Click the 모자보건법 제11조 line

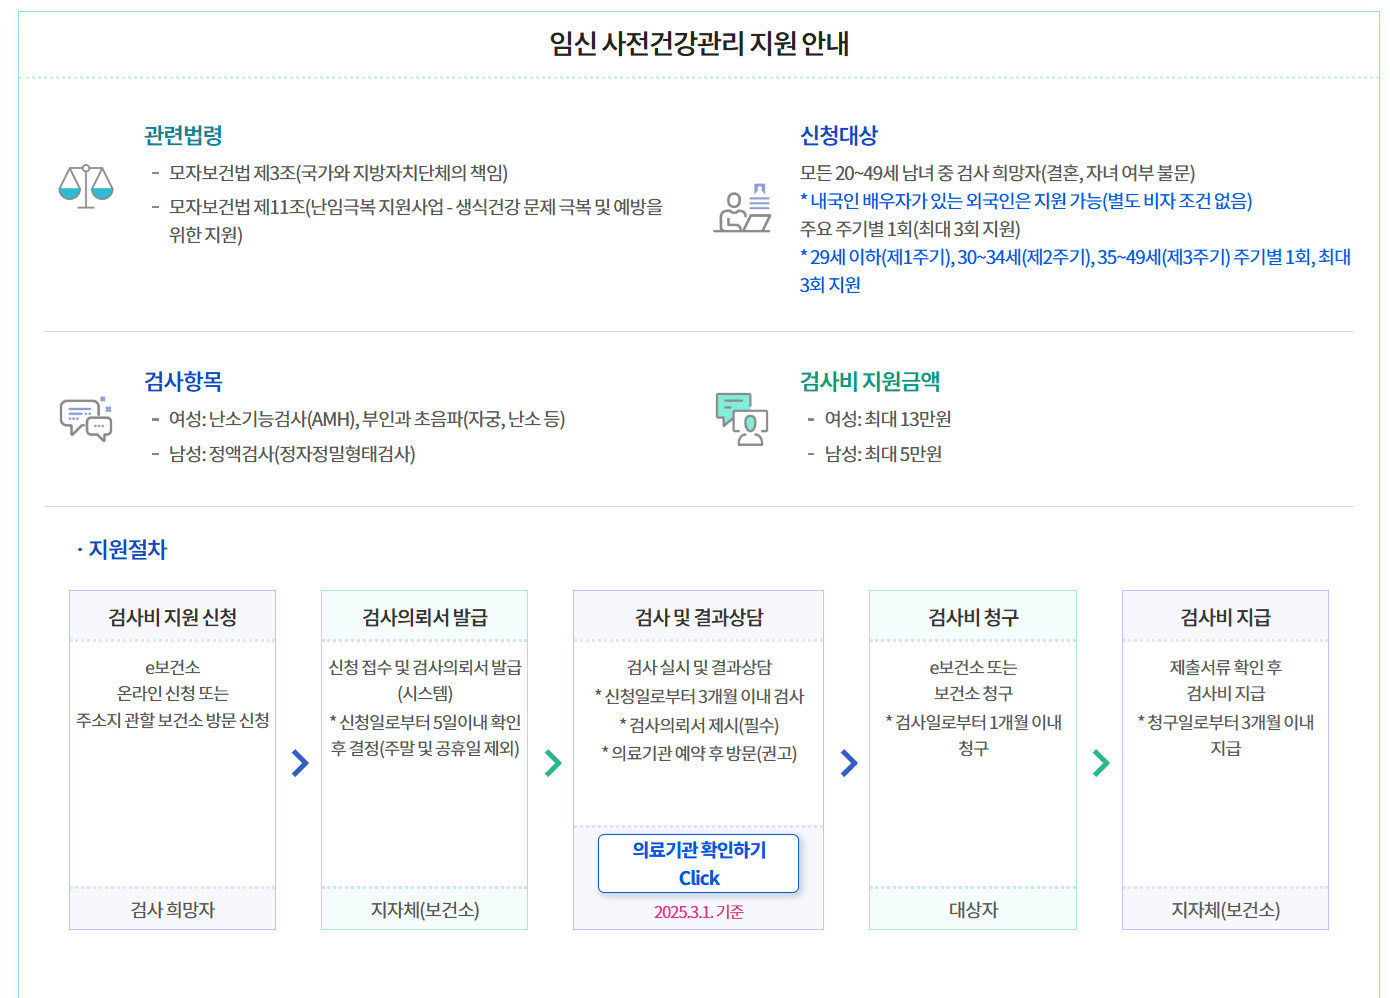click(x=416, y=221)
